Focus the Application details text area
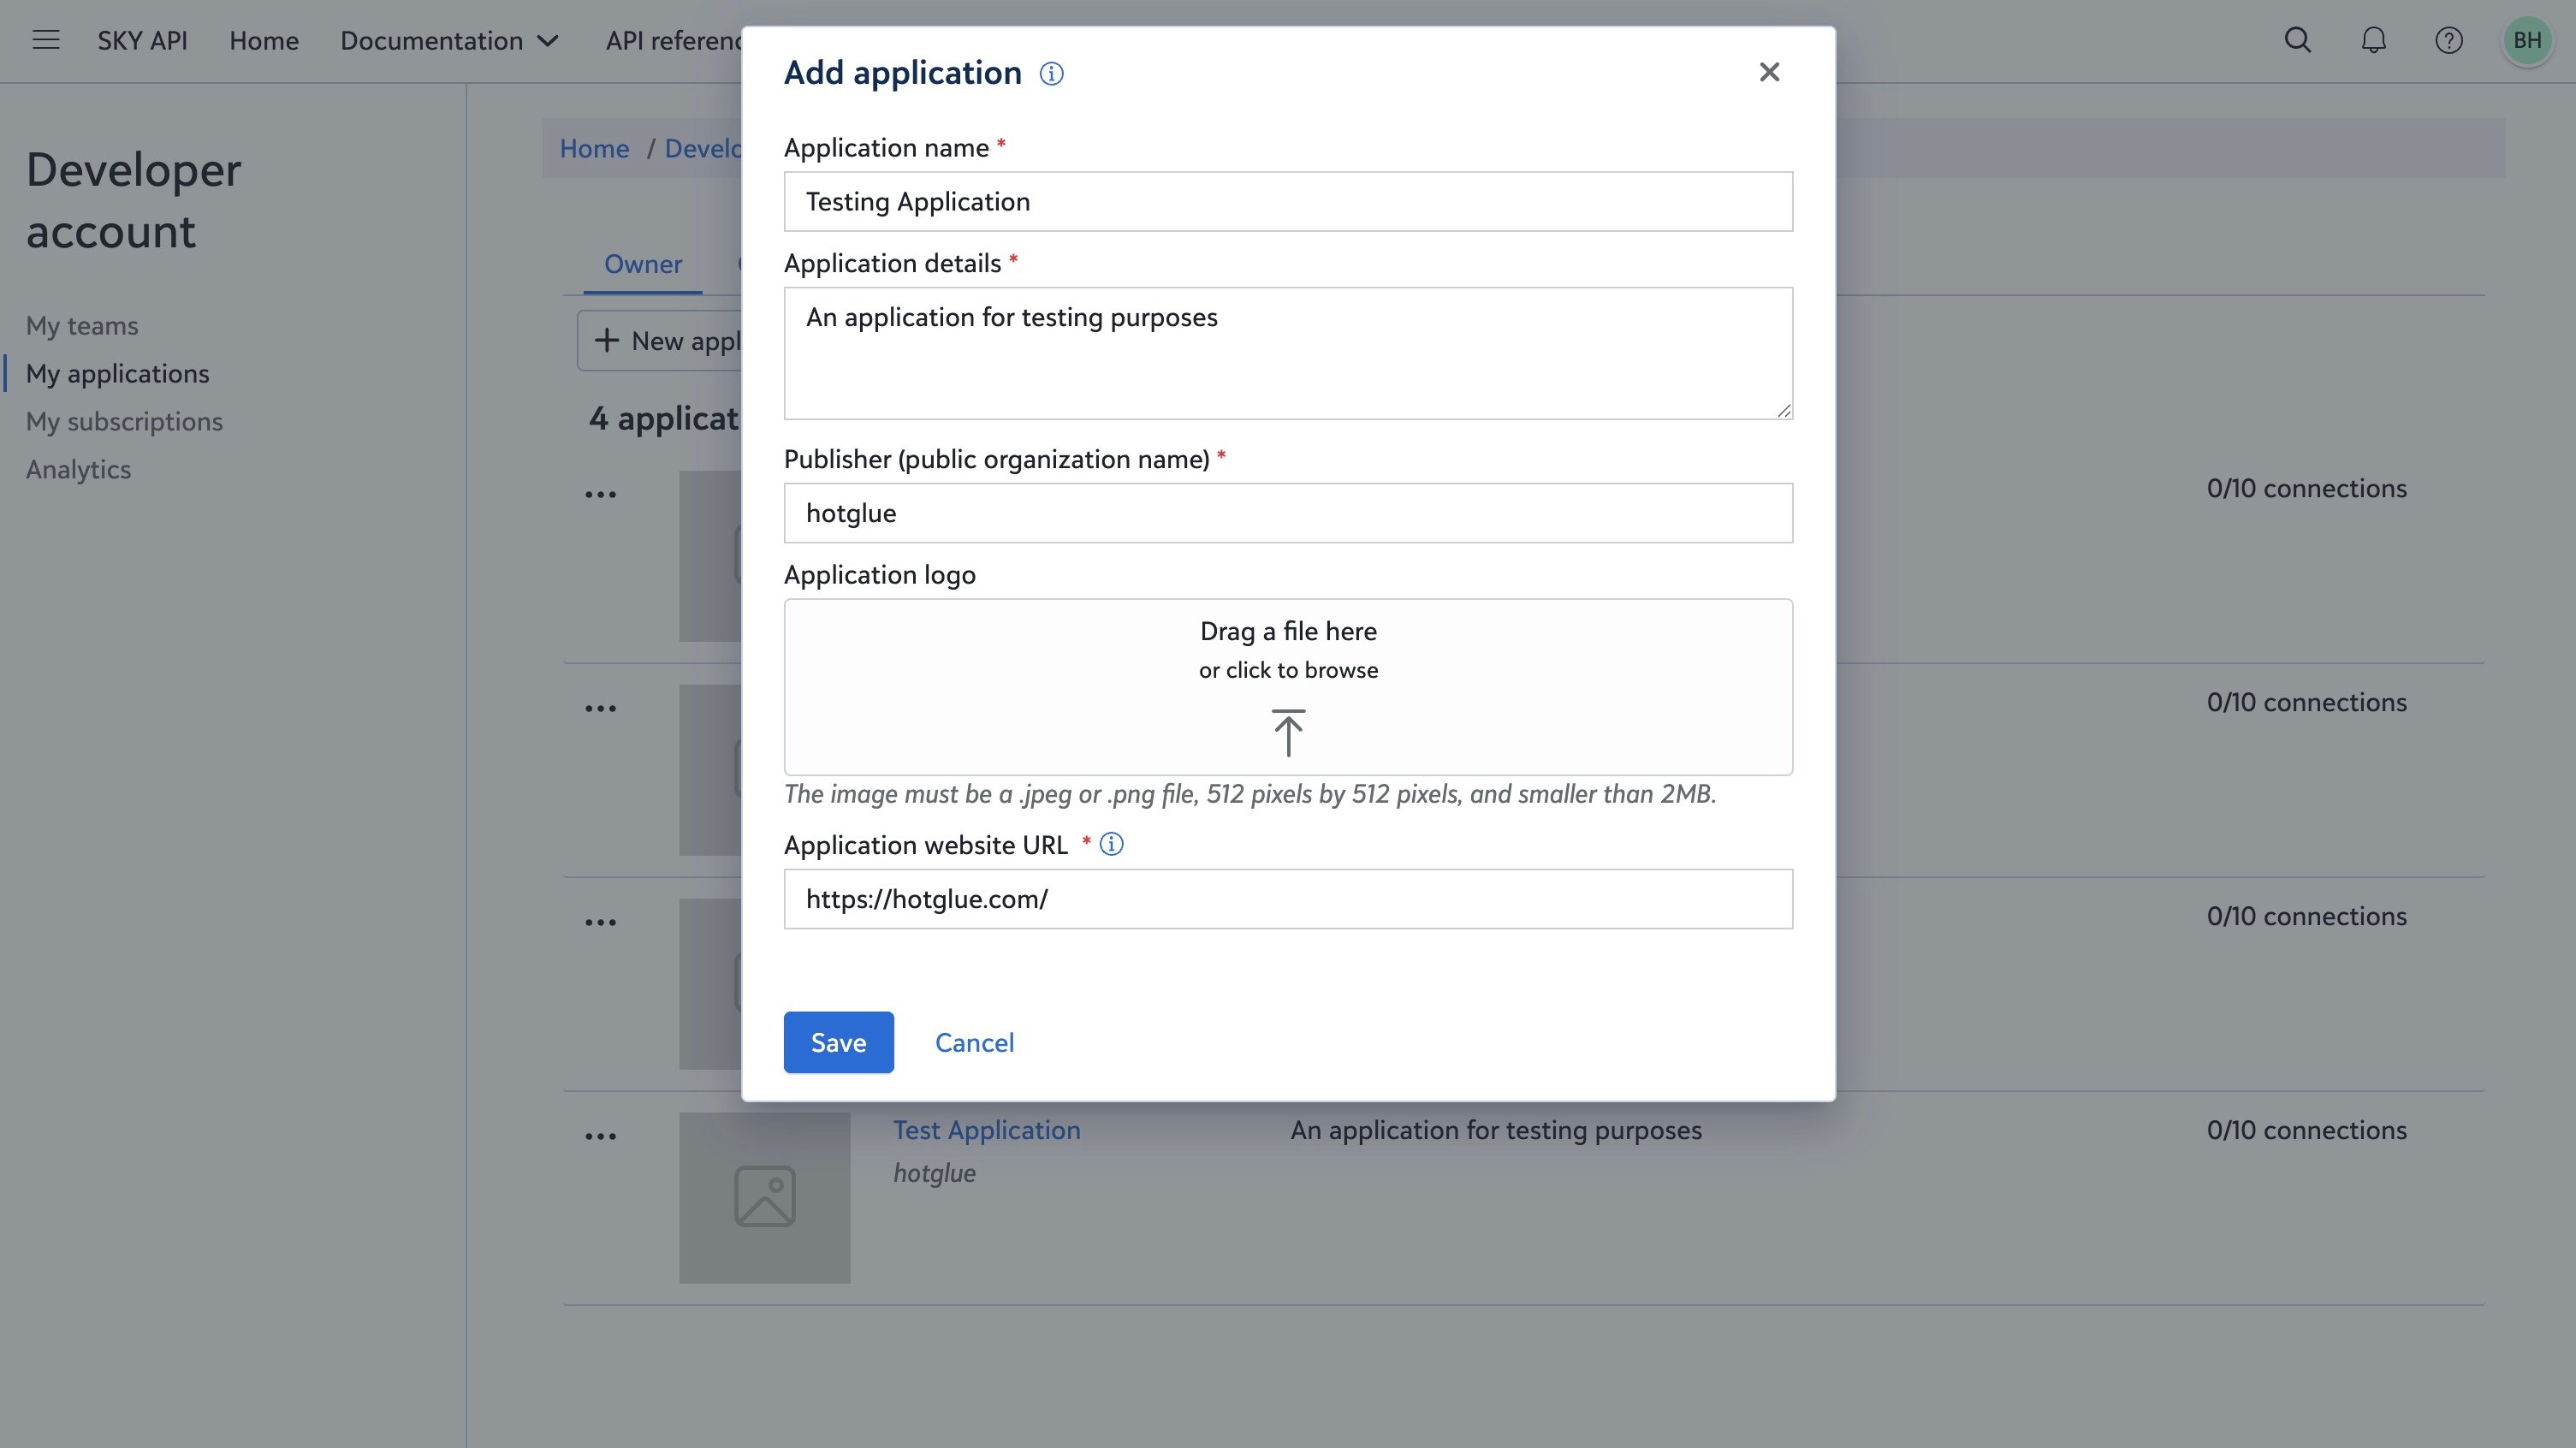Screen dimensions: 2576x1448 (1288, 353)
